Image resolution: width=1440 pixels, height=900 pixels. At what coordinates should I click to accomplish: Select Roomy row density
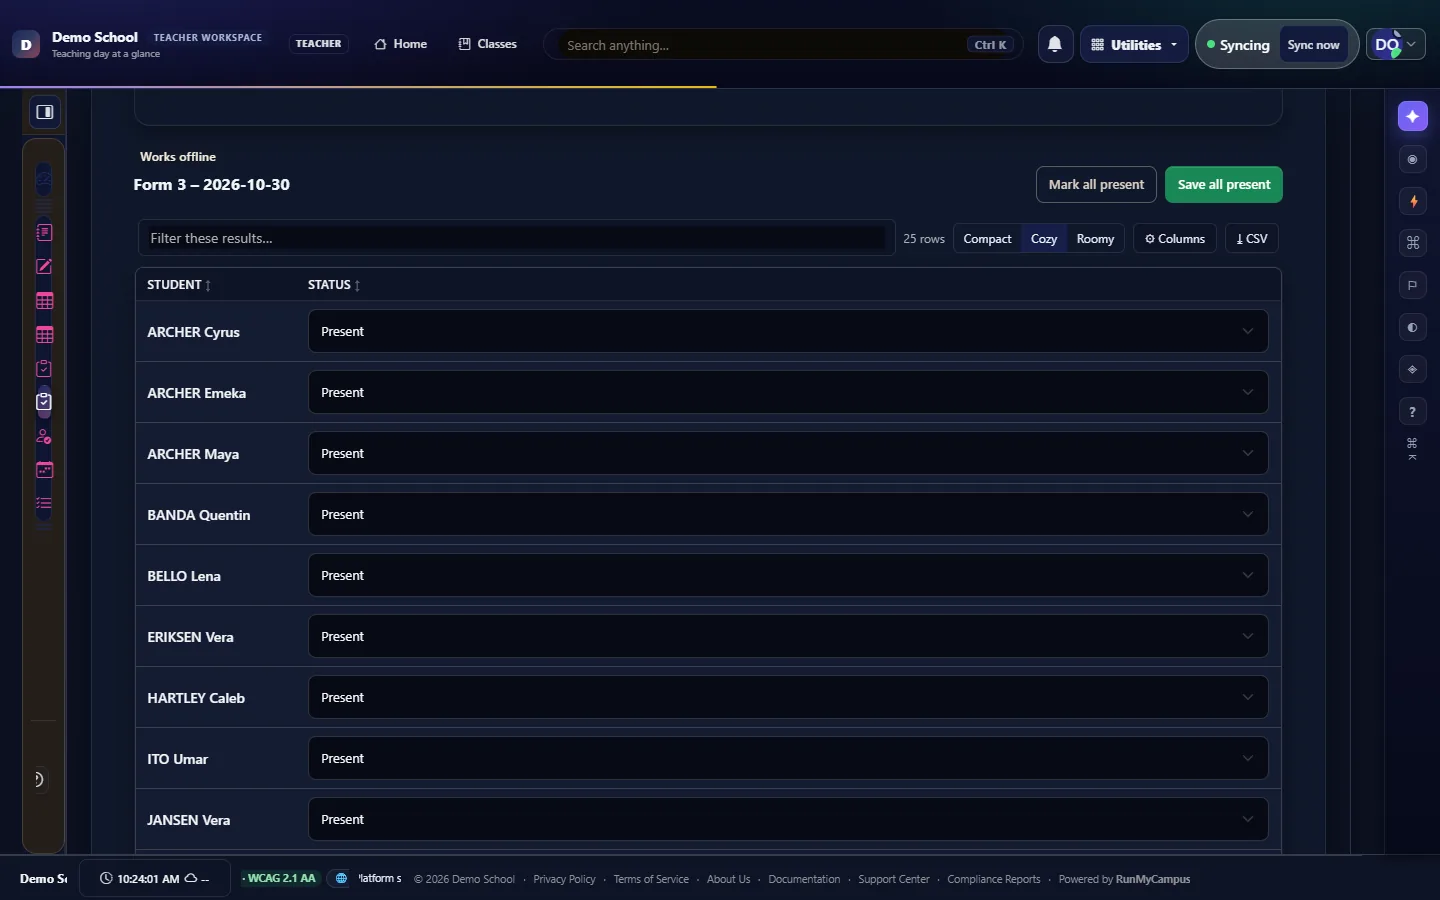(1095, 239)
